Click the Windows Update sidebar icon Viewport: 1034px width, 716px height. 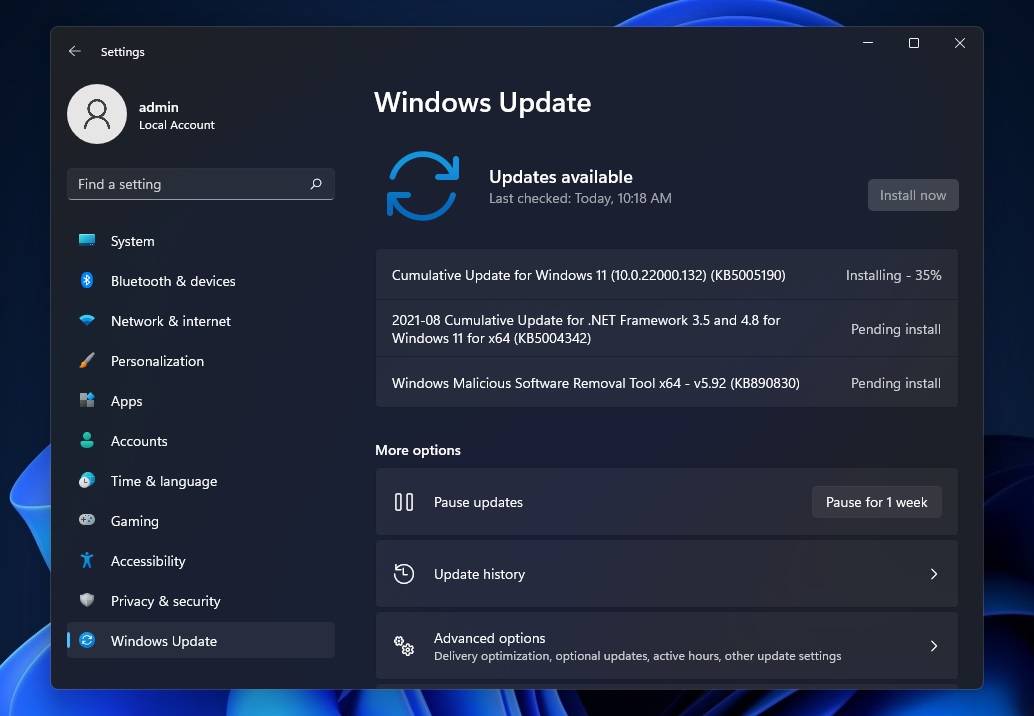[87, 640]
